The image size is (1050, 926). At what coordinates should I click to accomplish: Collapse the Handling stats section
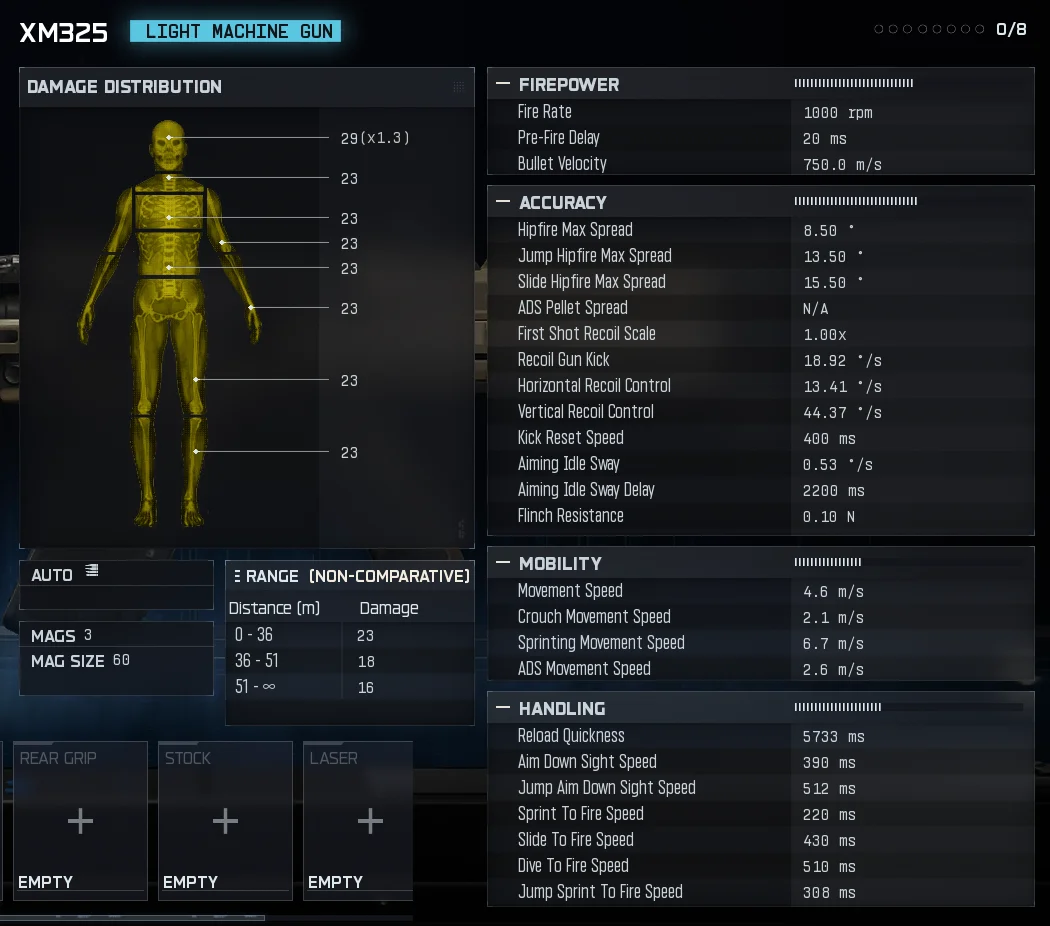click(x=502, y=708)
